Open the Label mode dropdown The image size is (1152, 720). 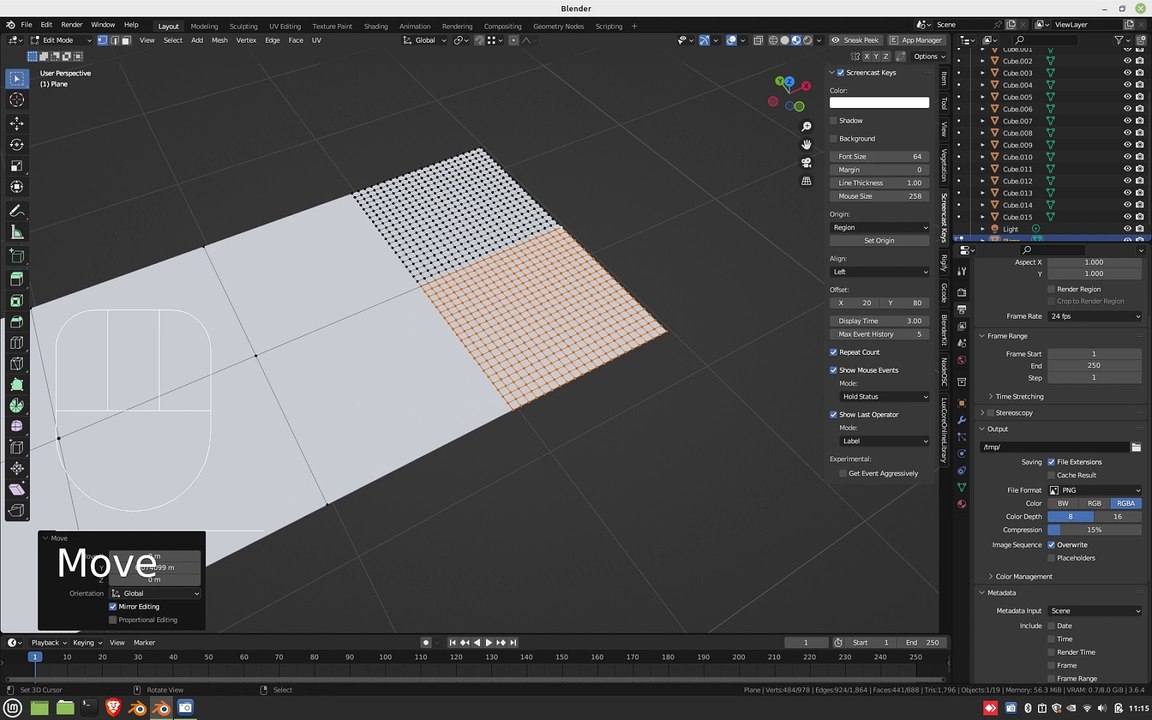885,441
